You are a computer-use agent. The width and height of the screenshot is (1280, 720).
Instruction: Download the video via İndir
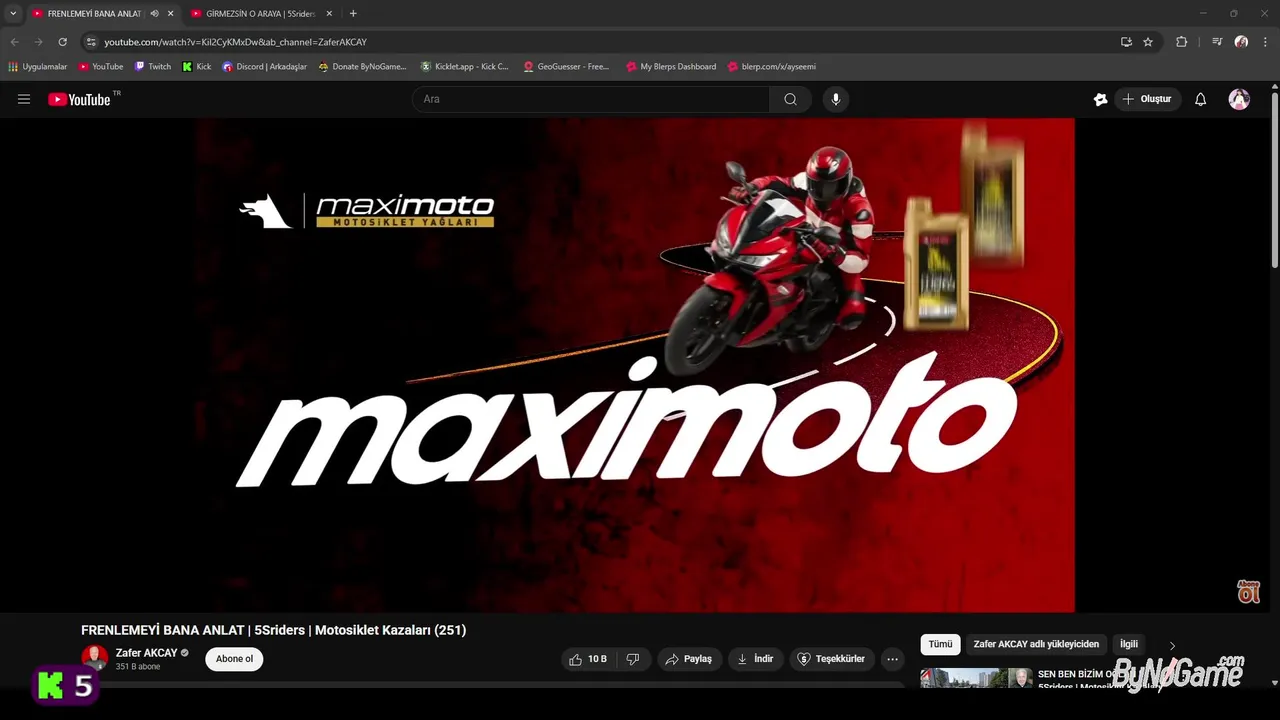tap(756, 659)
